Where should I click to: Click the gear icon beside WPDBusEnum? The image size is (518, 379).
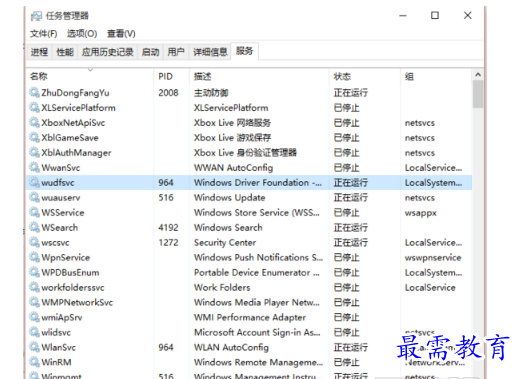(x=34, y=272)
